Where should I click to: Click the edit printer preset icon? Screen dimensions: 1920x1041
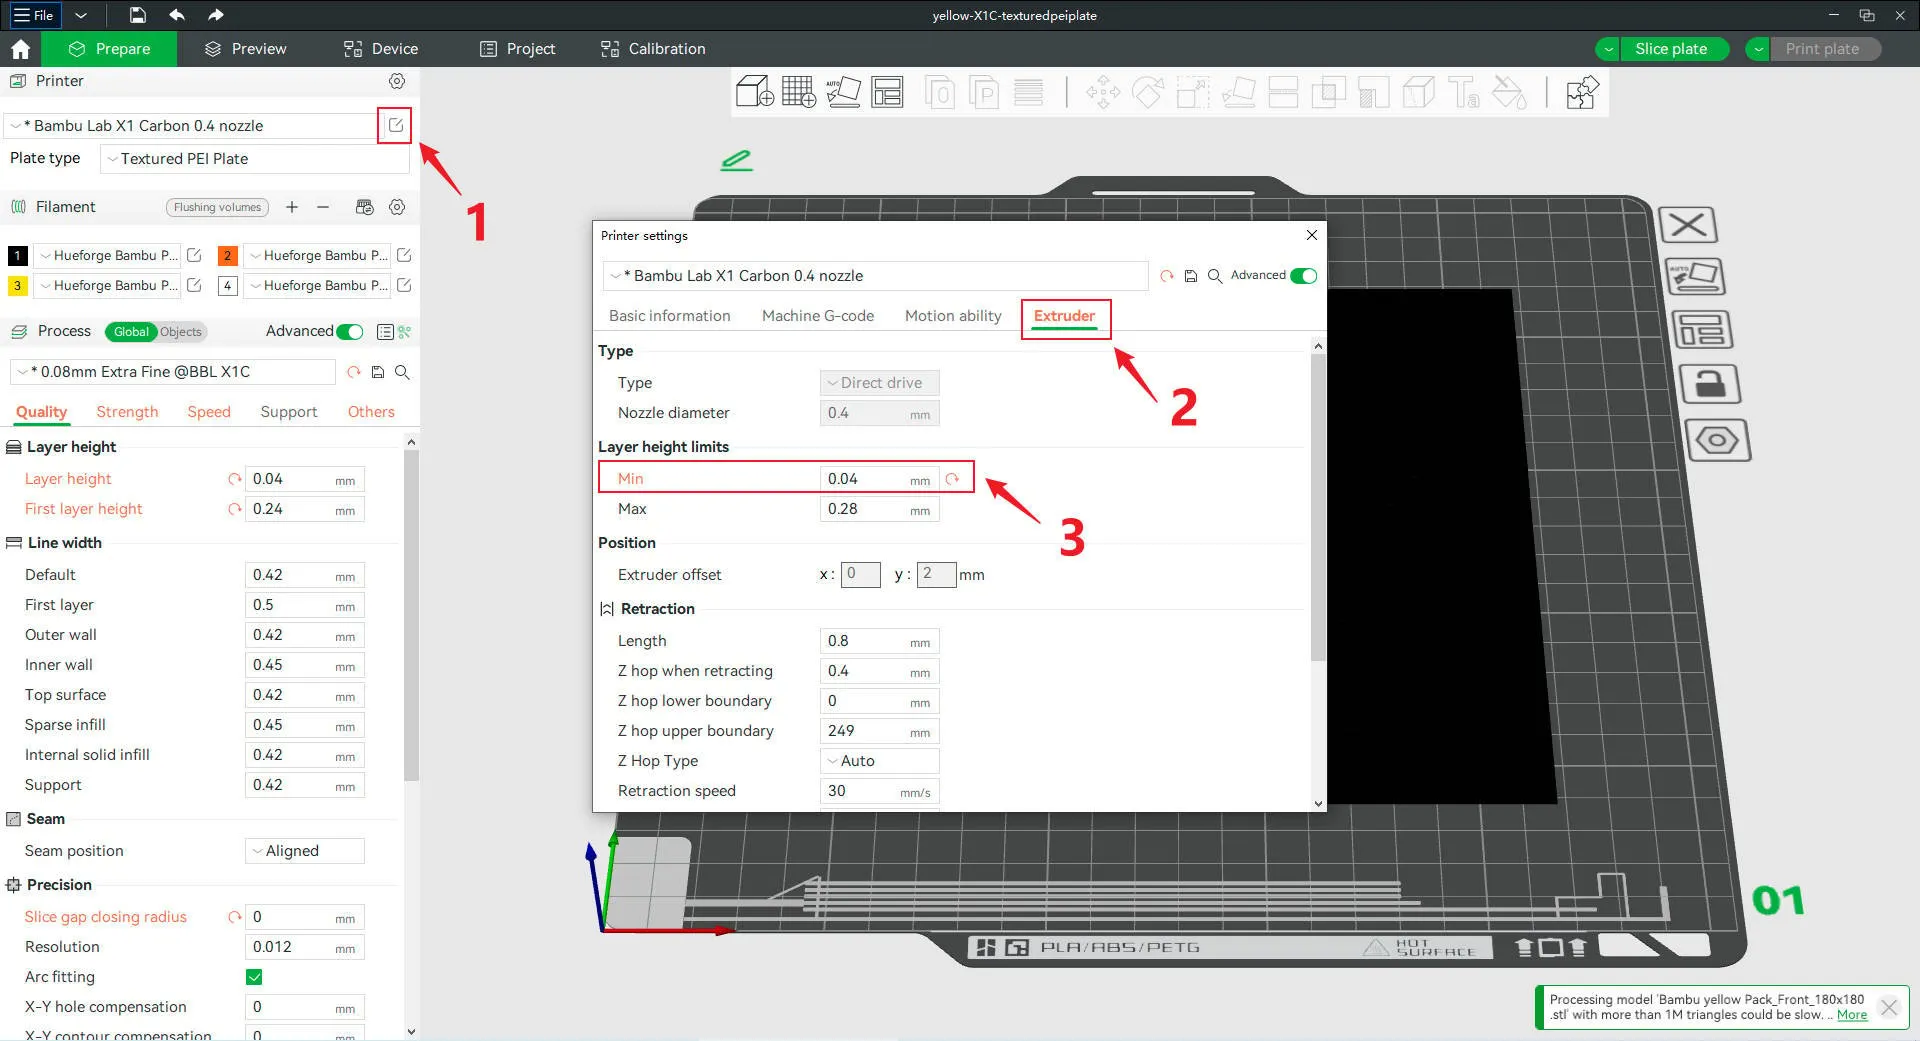[x=395, y=125]
